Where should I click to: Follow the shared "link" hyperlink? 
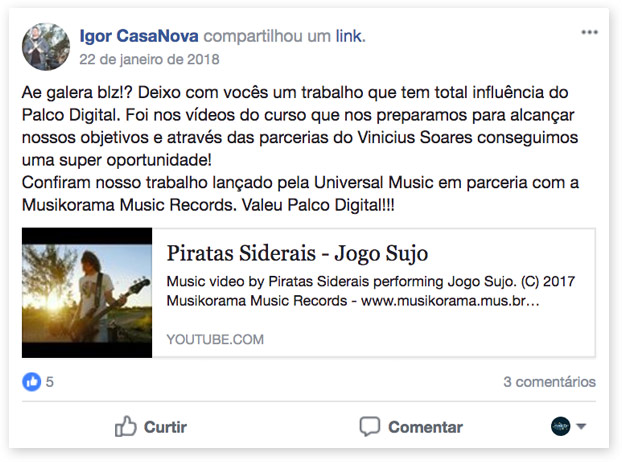click(x=350, y=36)
